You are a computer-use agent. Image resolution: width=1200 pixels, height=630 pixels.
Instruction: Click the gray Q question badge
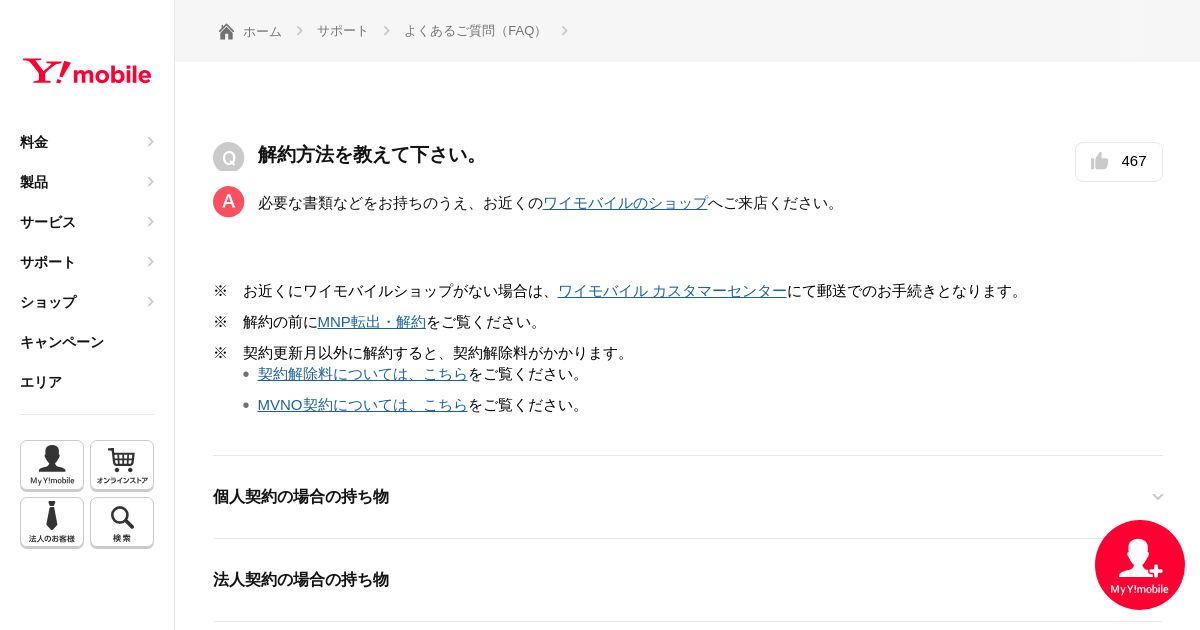(x=228, y=157)
